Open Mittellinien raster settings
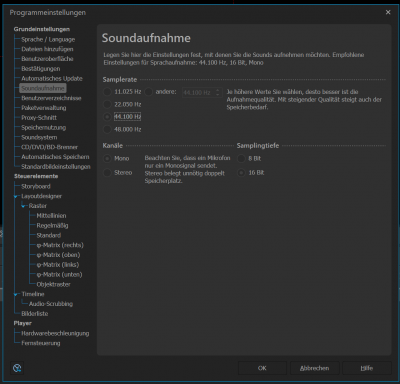400x384 pixels. click(x=51, y=216)
